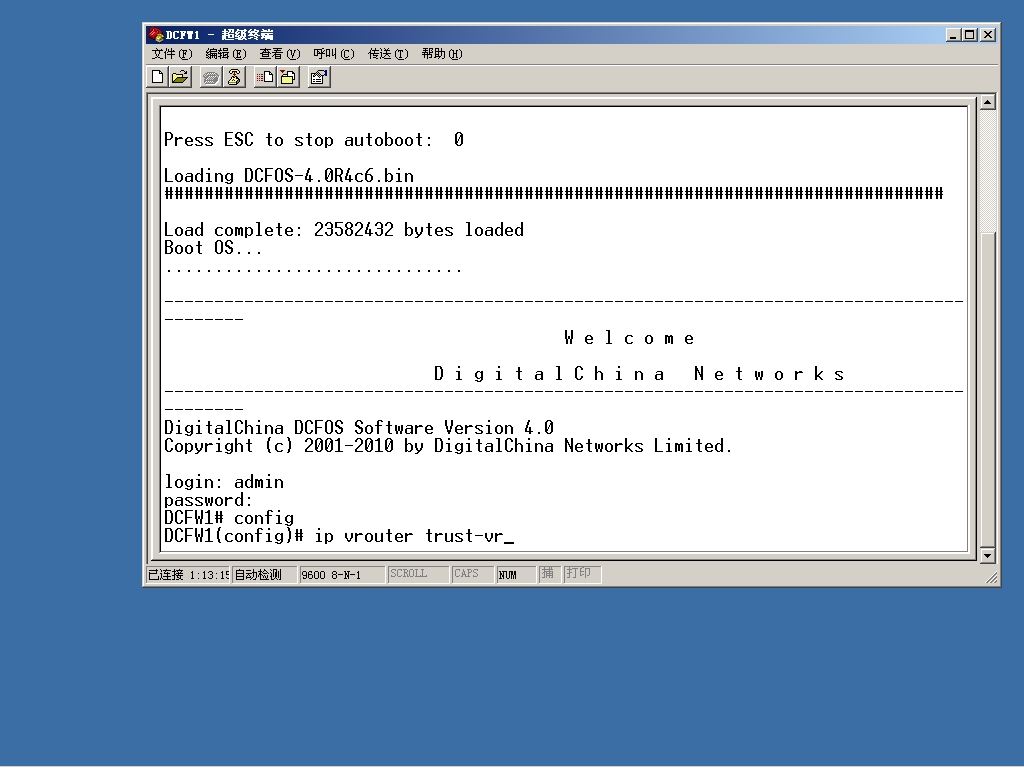Click the 'Press ESC to stop autoboot' line
1024x768 pixels.
313,140
